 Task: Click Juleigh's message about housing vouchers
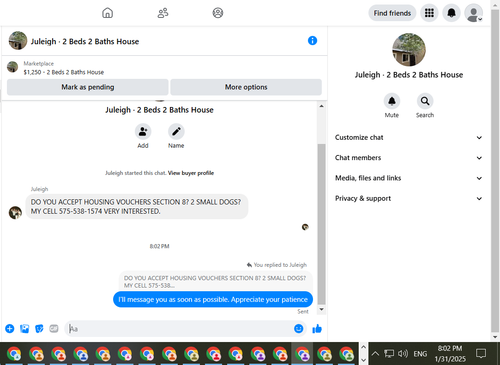[137, 207]
